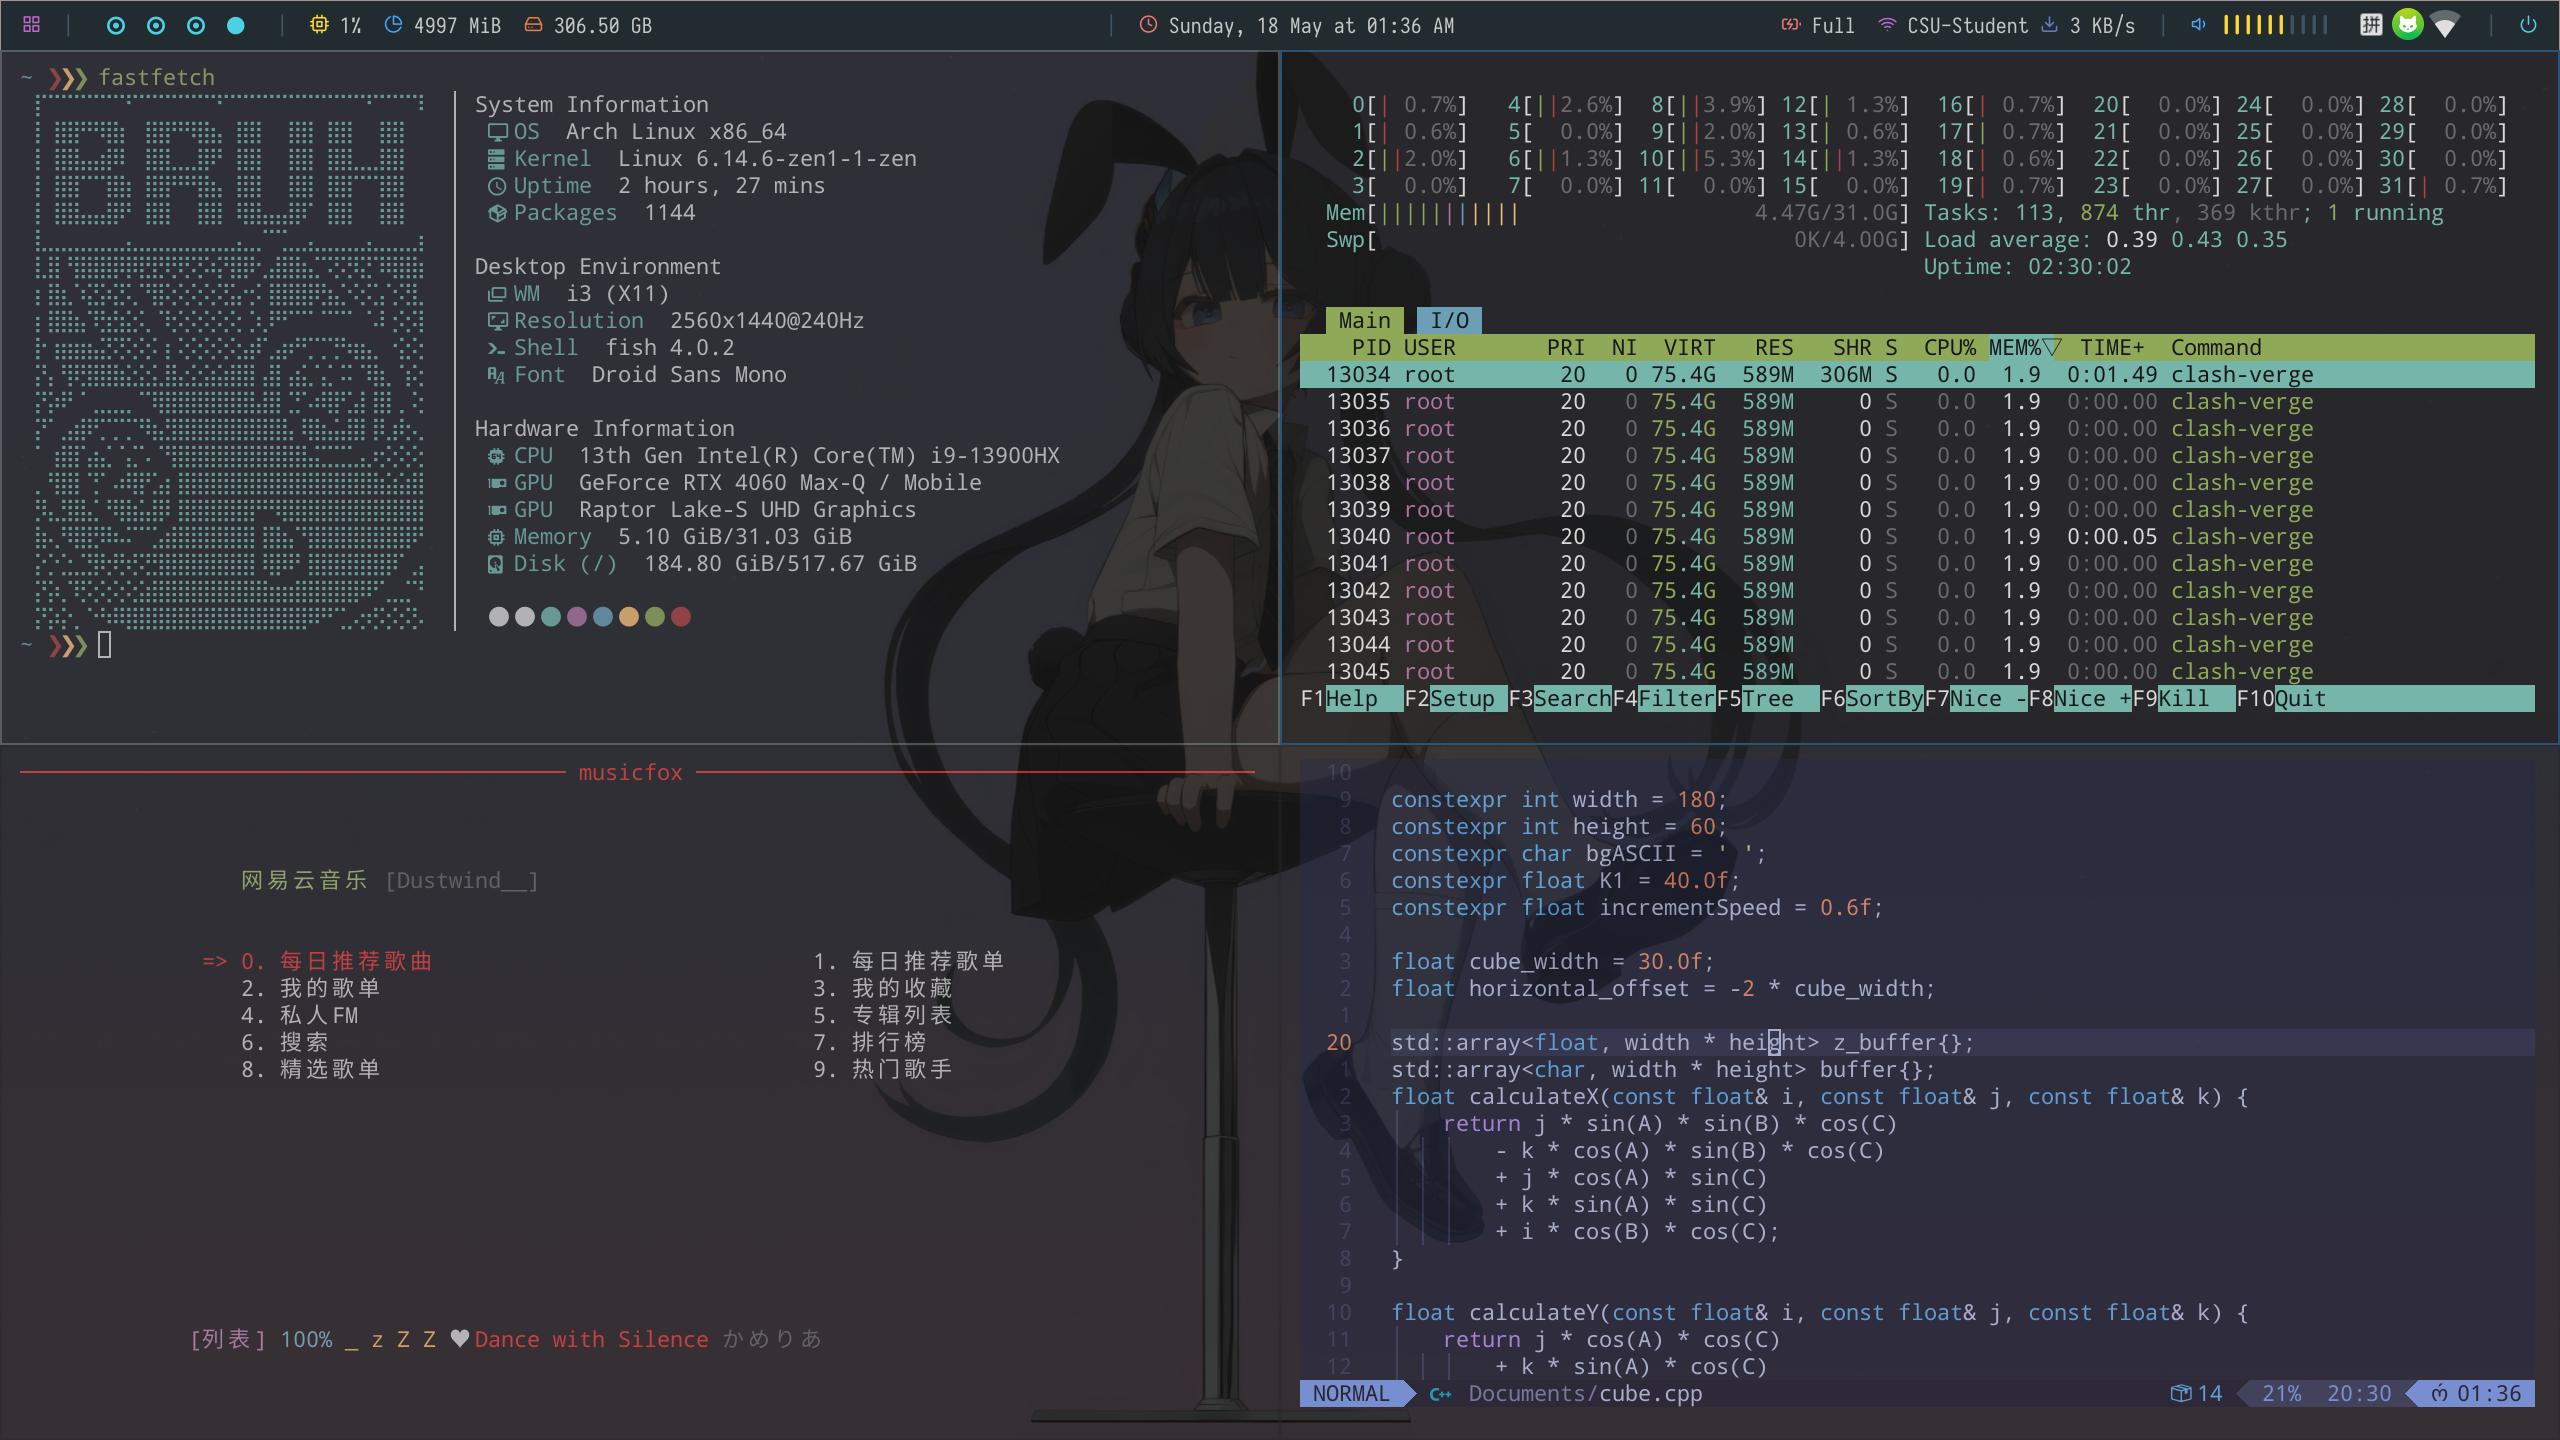Click F9 Kill in htop footer

pyautogui.click(x=2183, y=699)
